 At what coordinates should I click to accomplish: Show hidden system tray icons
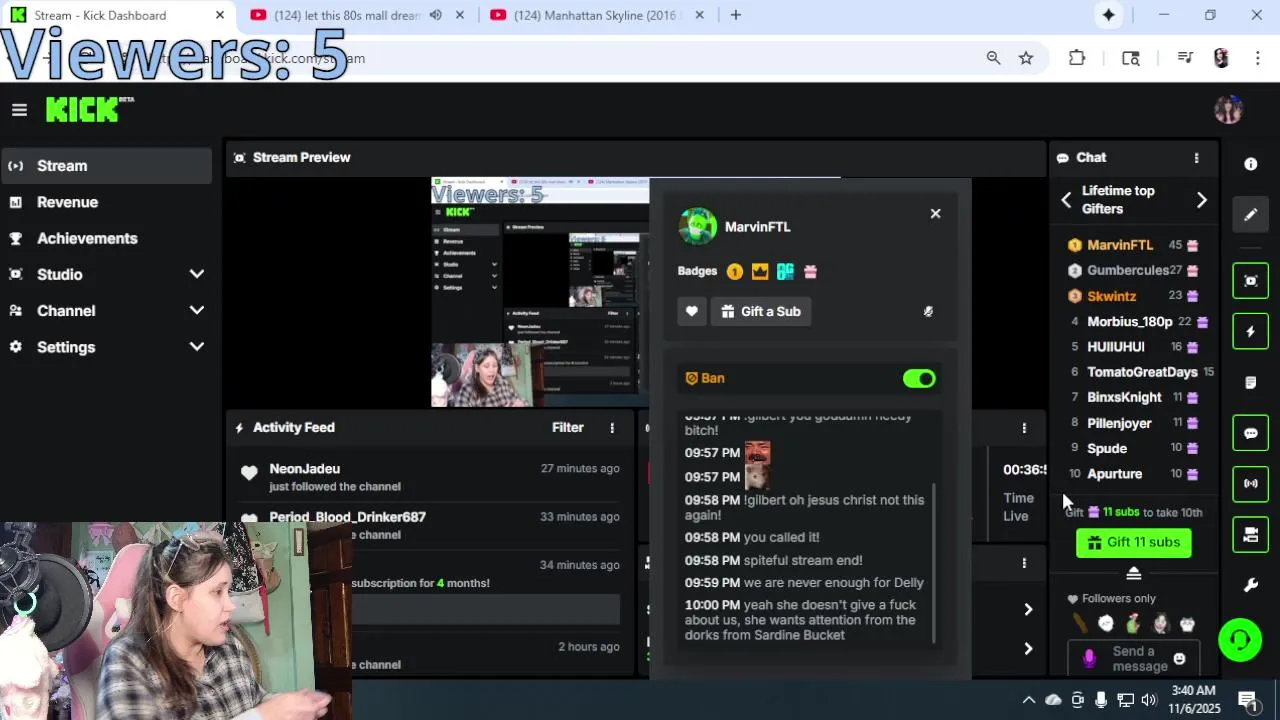(1028, 700)
